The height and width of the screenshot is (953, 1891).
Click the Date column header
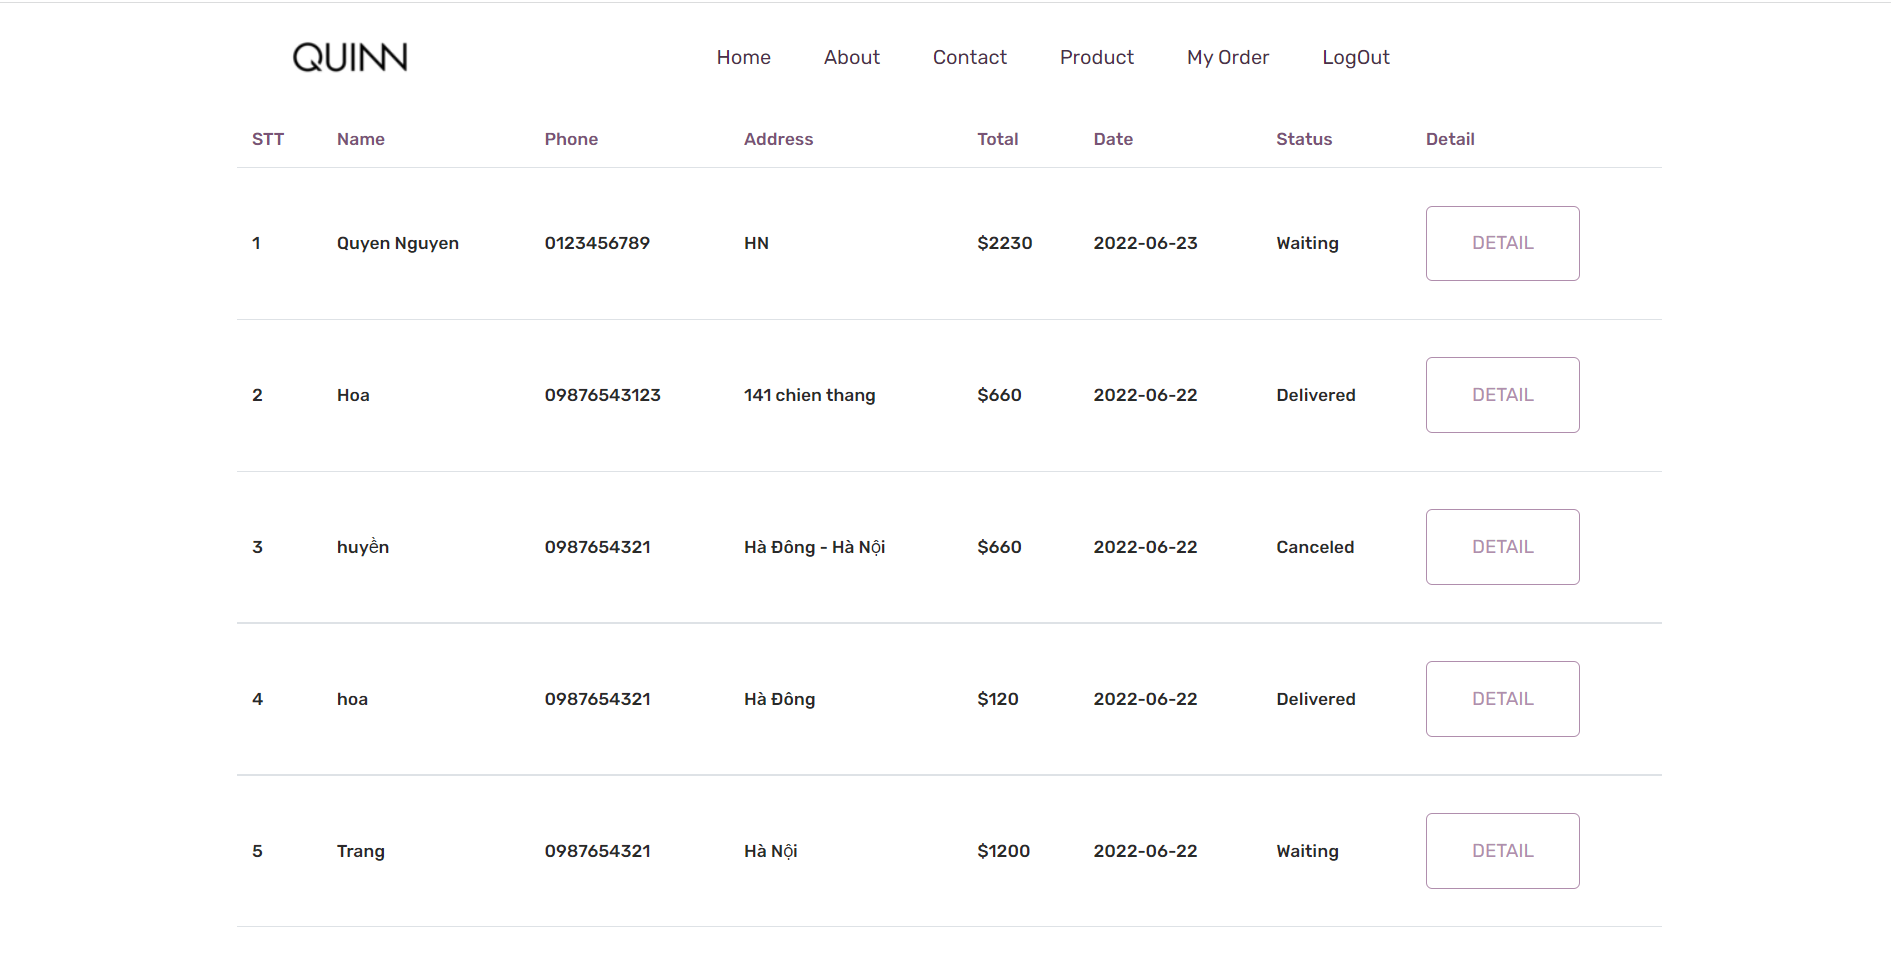pos(1113,139)
